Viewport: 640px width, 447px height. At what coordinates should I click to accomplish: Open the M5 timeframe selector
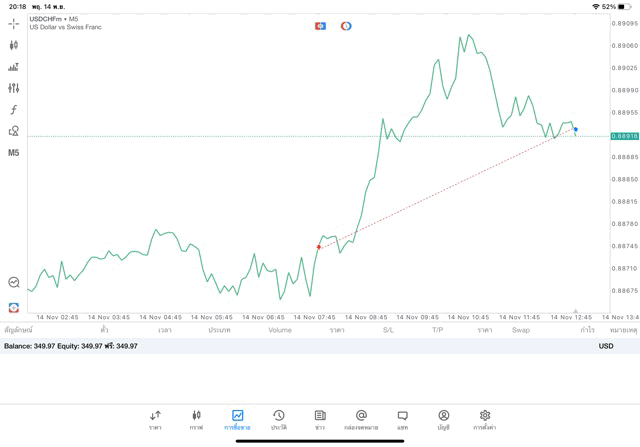coord(13,153)
